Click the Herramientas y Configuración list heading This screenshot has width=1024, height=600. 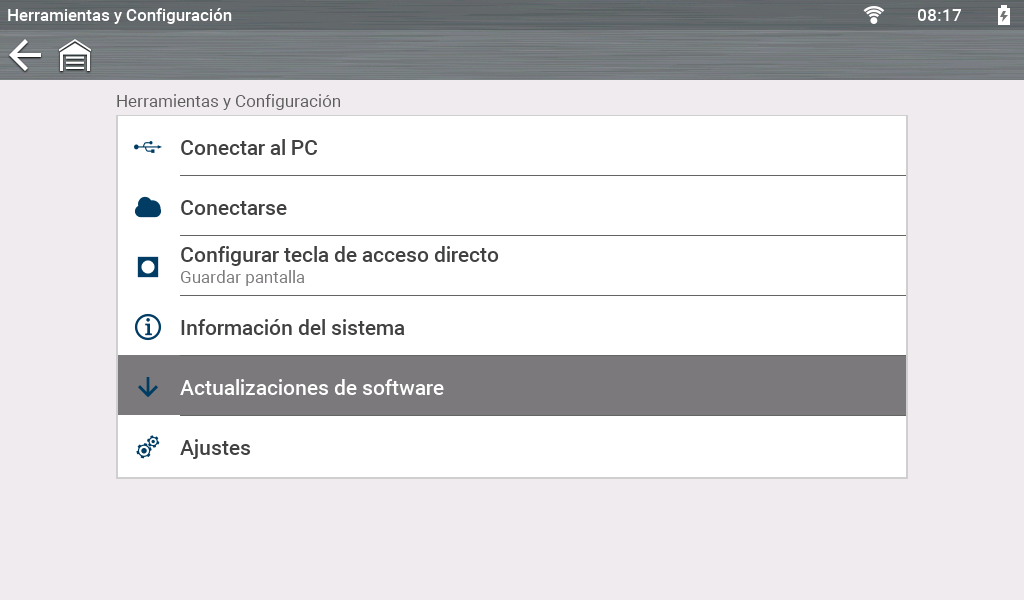pos(228,101)
